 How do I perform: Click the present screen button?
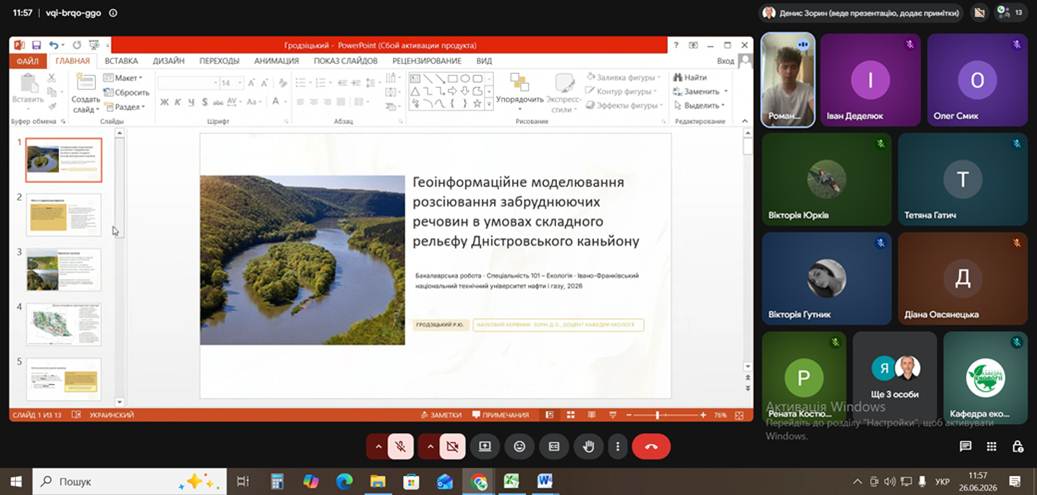click(x=485, y=447)
